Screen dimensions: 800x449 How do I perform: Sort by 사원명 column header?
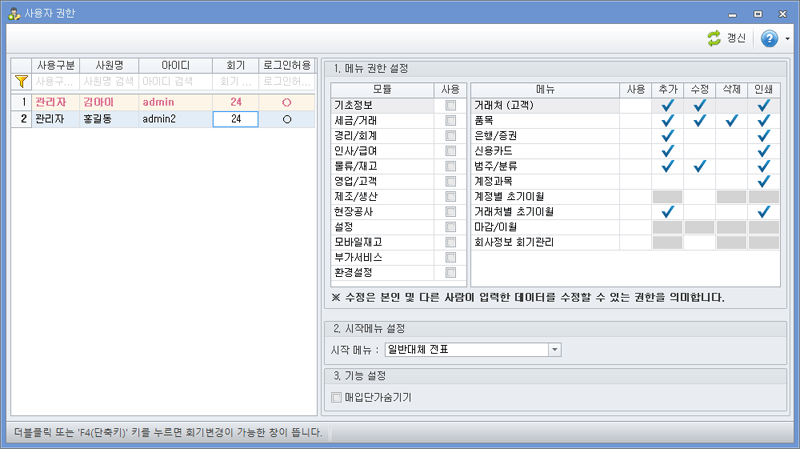coord(109,66)
